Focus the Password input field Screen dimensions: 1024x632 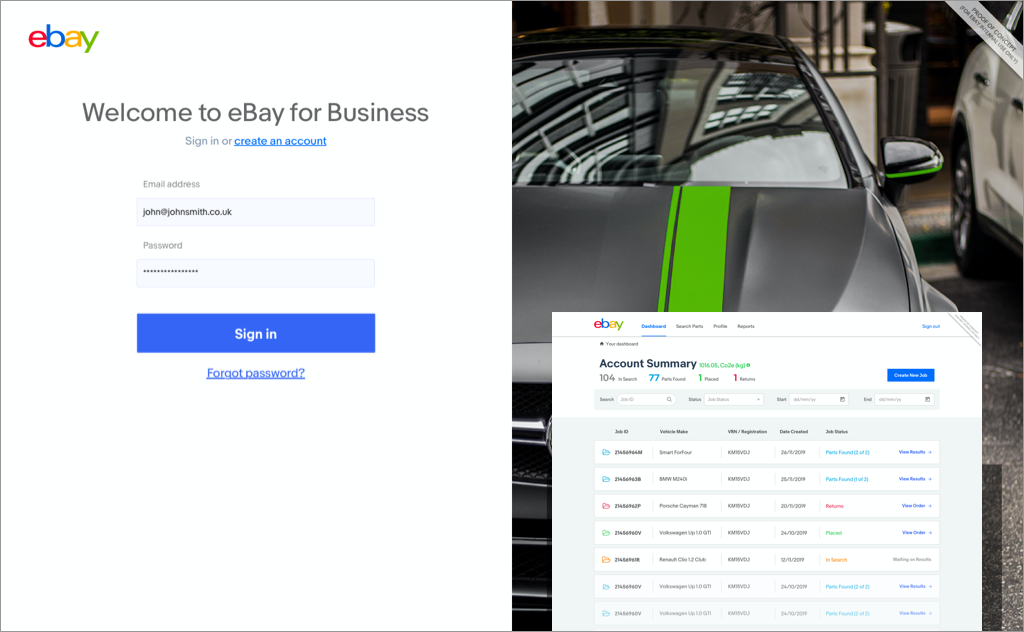tap(256, 273)
